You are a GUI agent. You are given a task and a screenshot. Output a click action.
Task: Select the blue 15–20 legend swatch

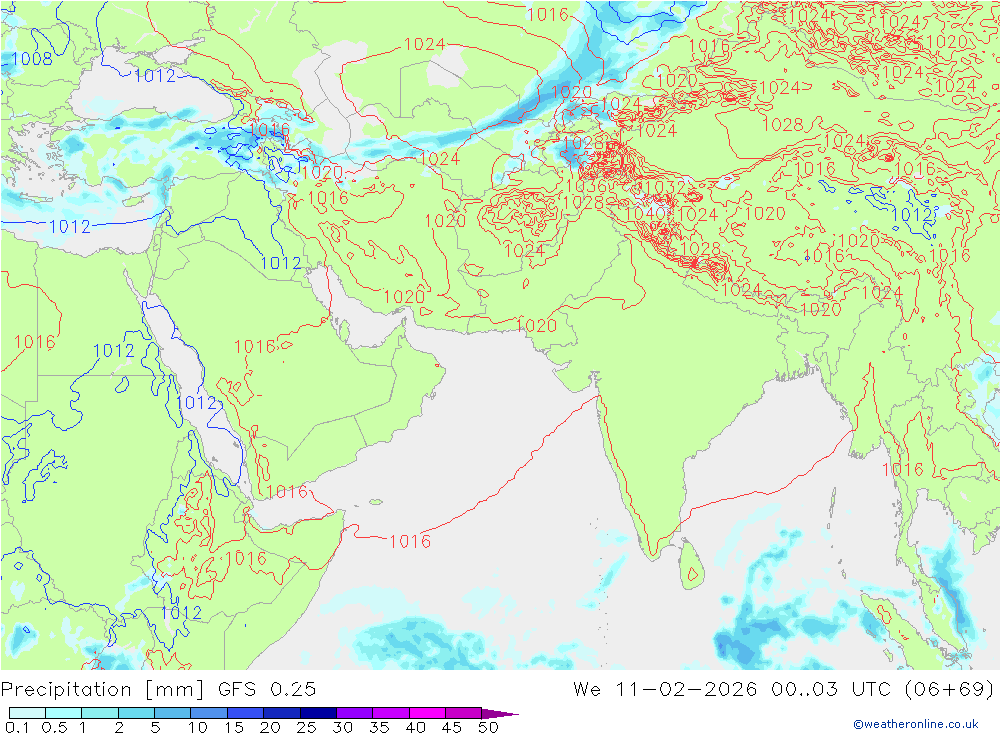pos(246,713)
